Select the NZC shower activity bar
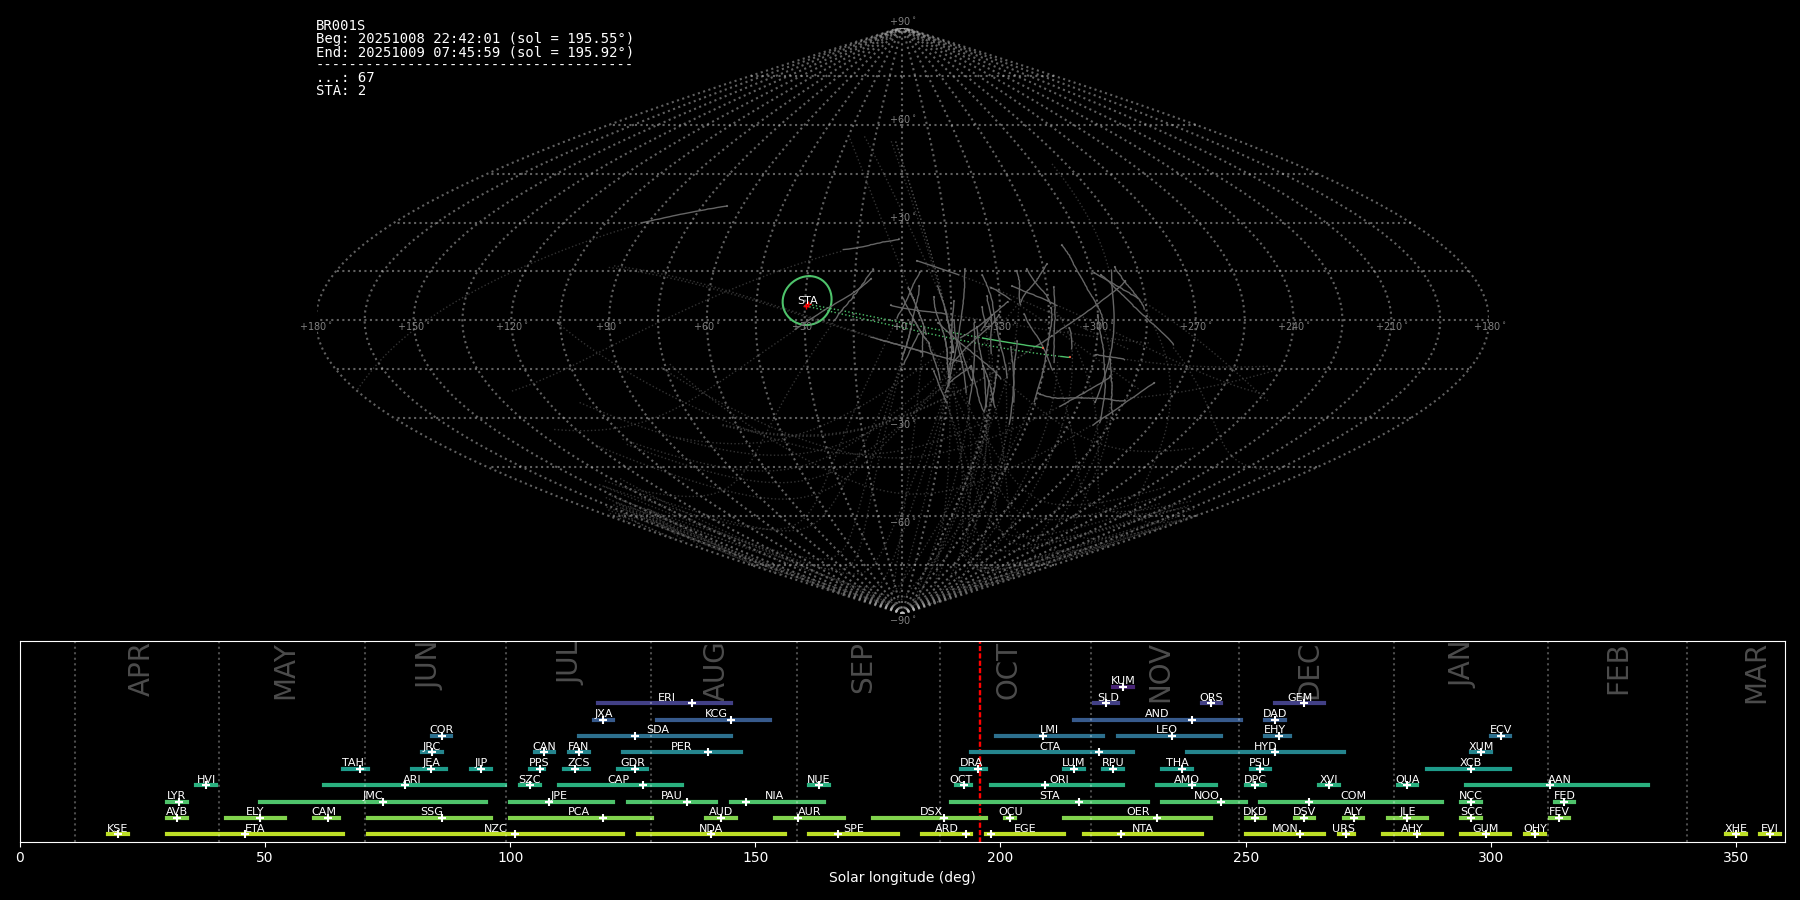1800x900 pixels. pos(570,834)
